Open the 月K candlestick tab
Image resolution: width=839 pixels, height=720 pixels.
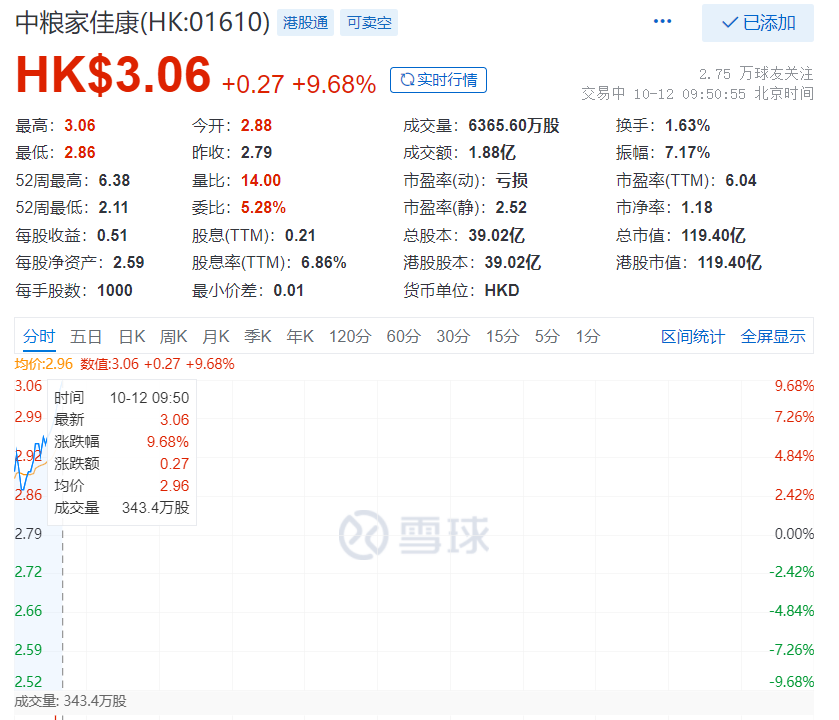point(216,336)
